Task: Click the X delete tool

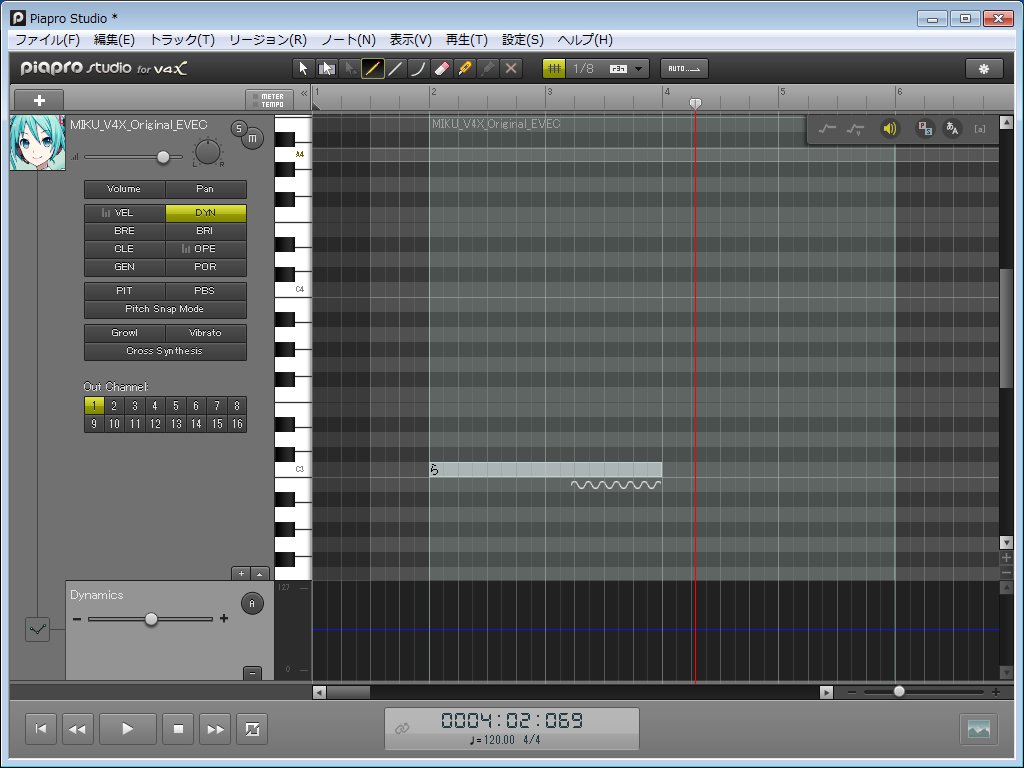Action: point(511,69)
